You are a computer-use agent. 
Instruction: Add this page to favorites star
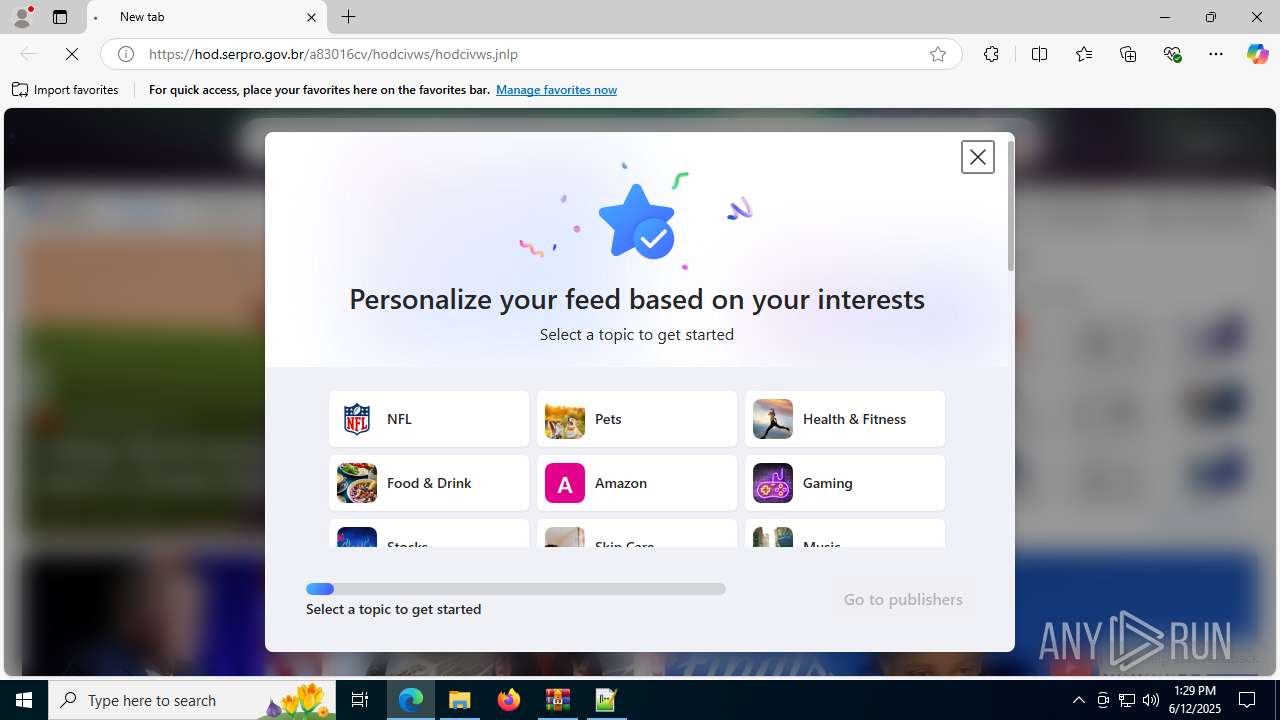[938, 54]
